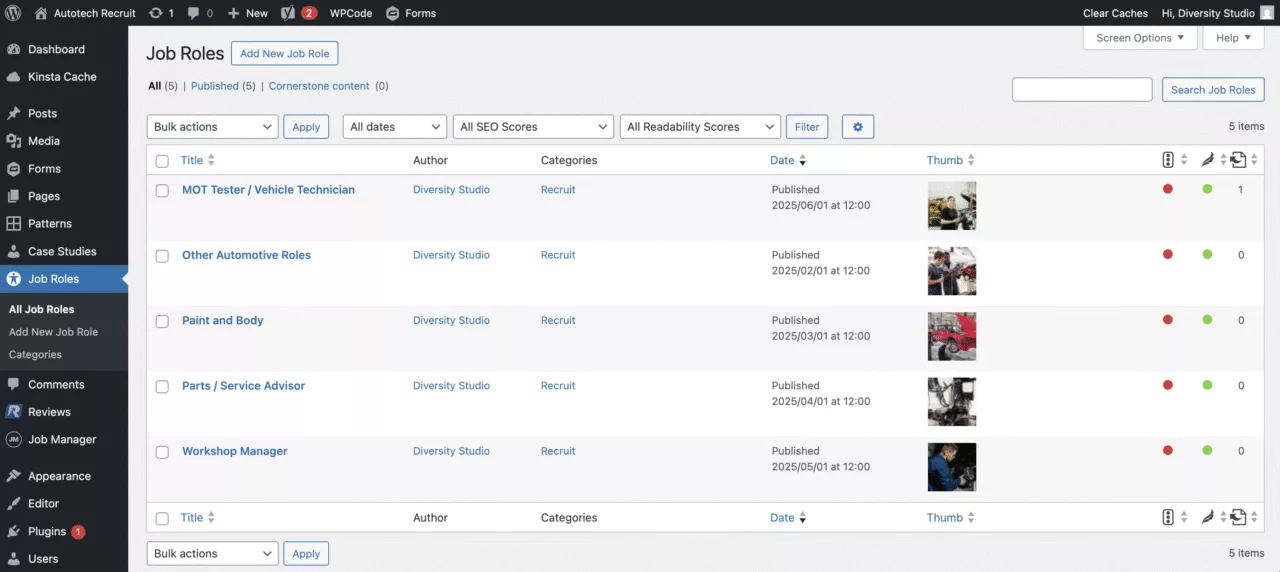Click the search job roles text field

pyautogui.click(x=1082, y=90)
